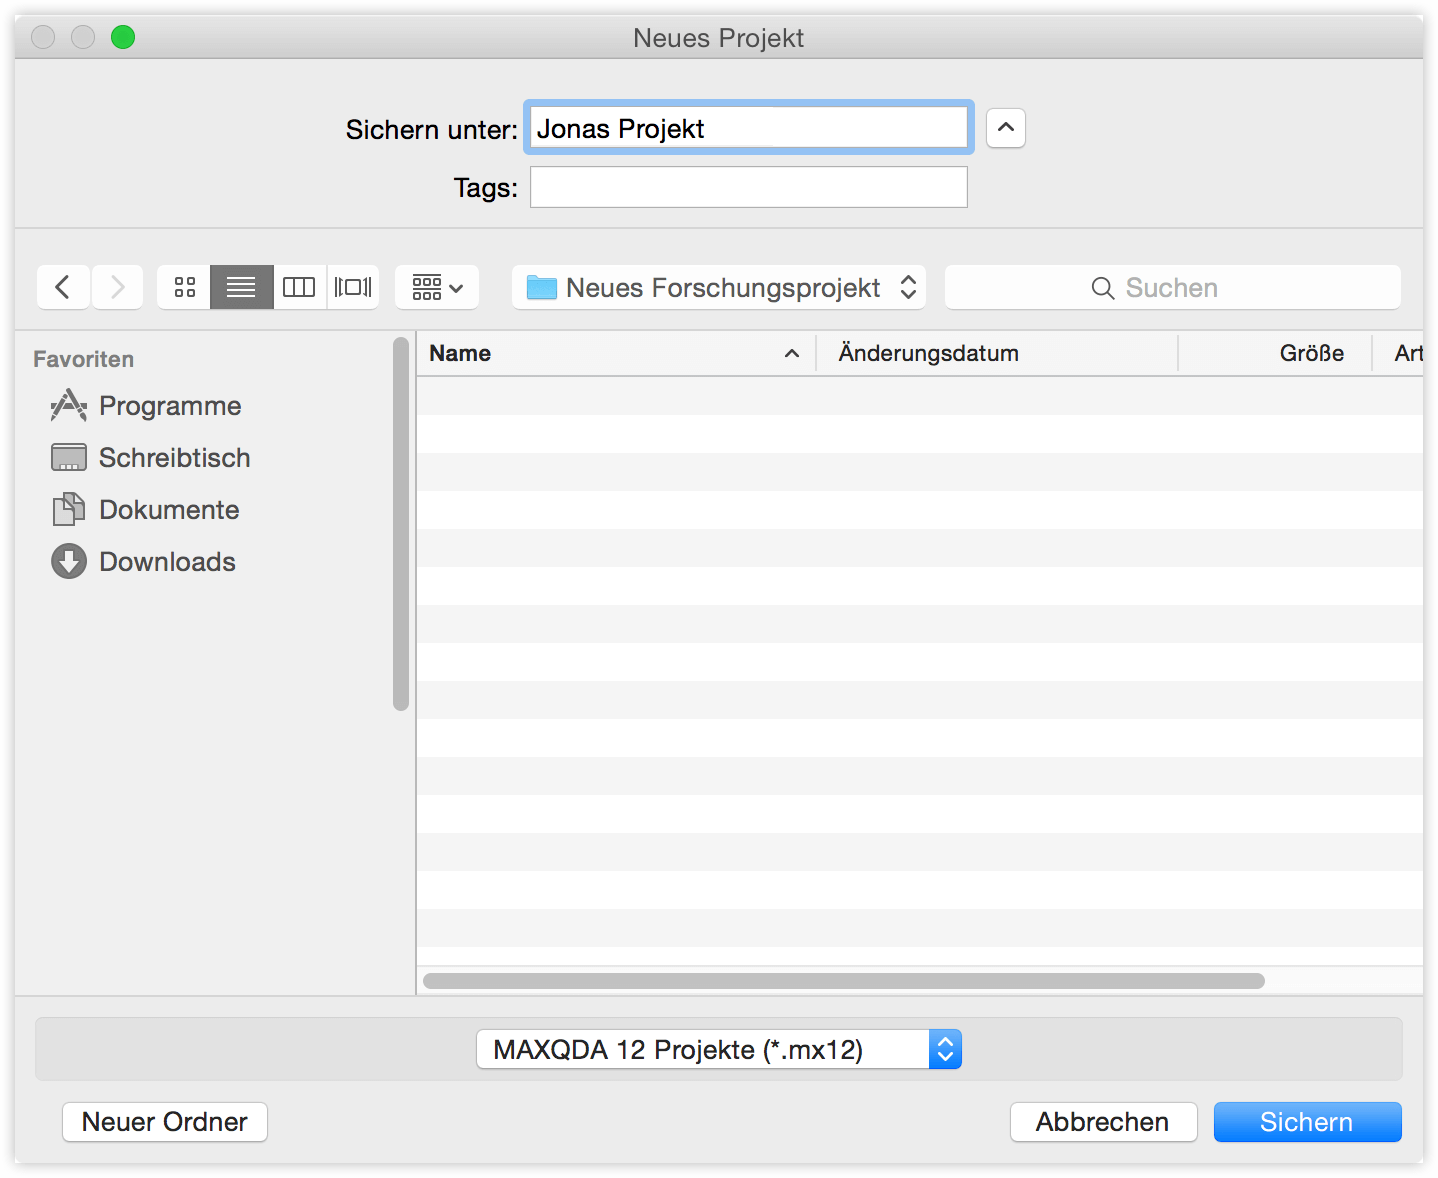Screen dimensions: 1438x1178
Task: Click the horizontal scrollbar of the file list
Action: 844,981
